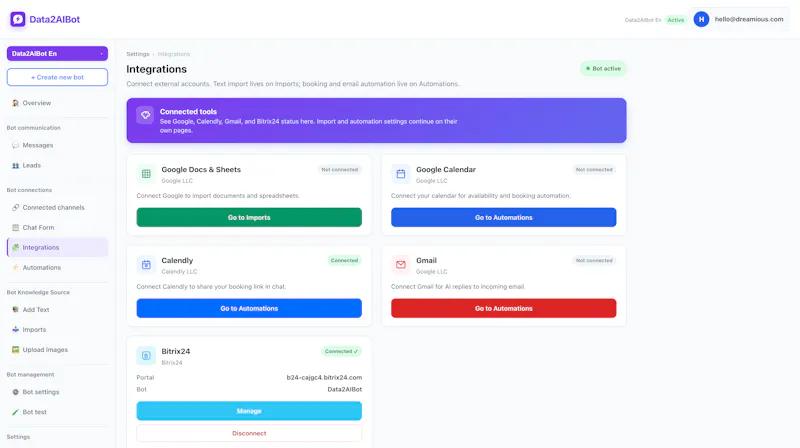This screenshot has height=448, width=800.
Task: Click the Connected tools banner icon
Action: click(x=145, y=115)
